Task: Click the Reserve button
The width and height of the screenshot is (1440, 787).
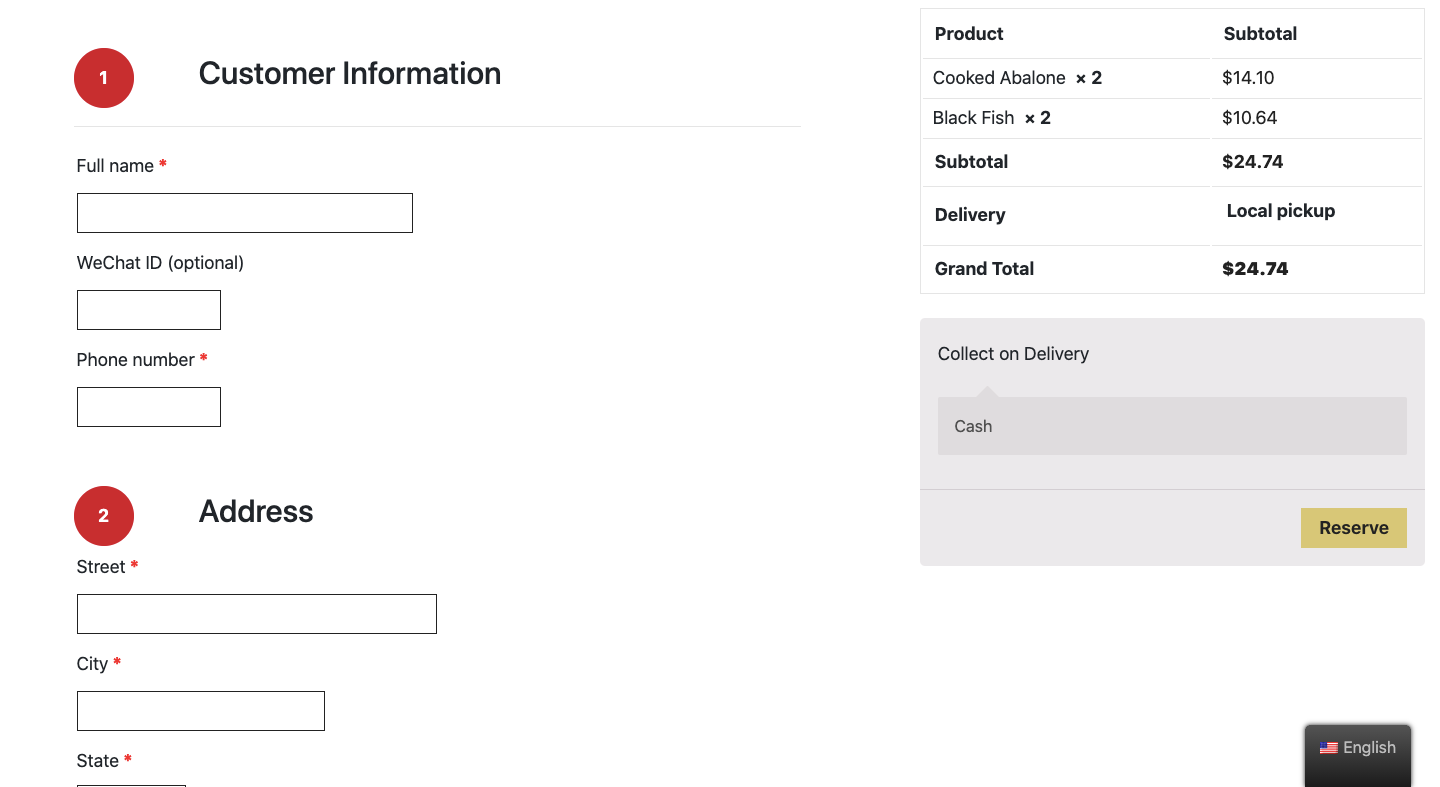Action: (x=1354, y=528)
